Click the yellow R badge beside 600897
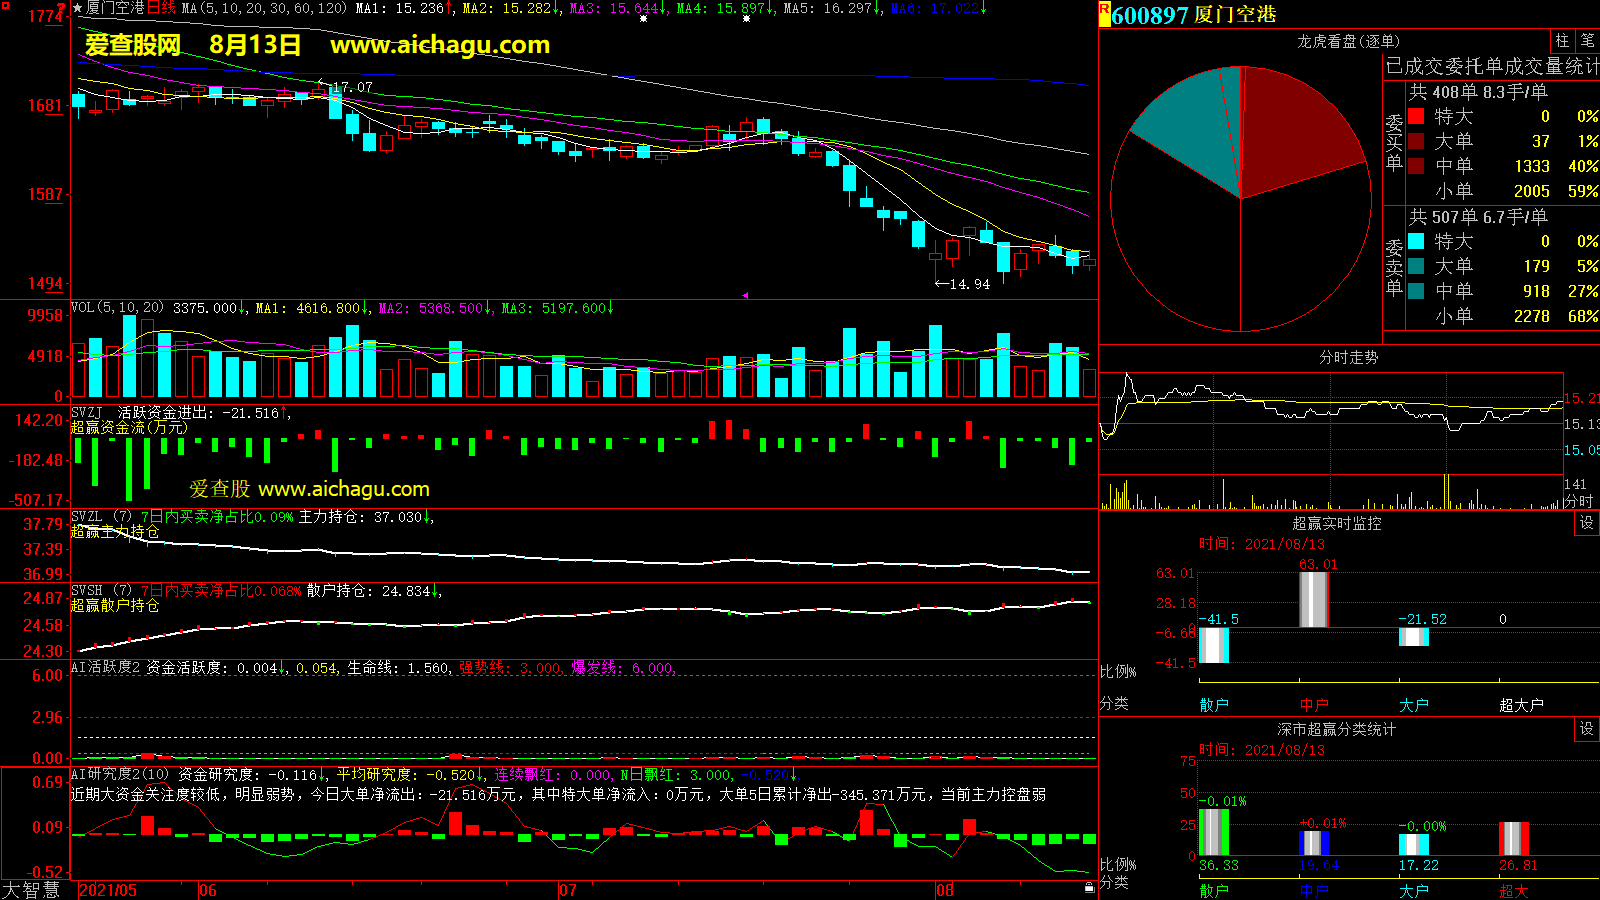This screenshot has width=1600, height=900. tap(1104, 13)
